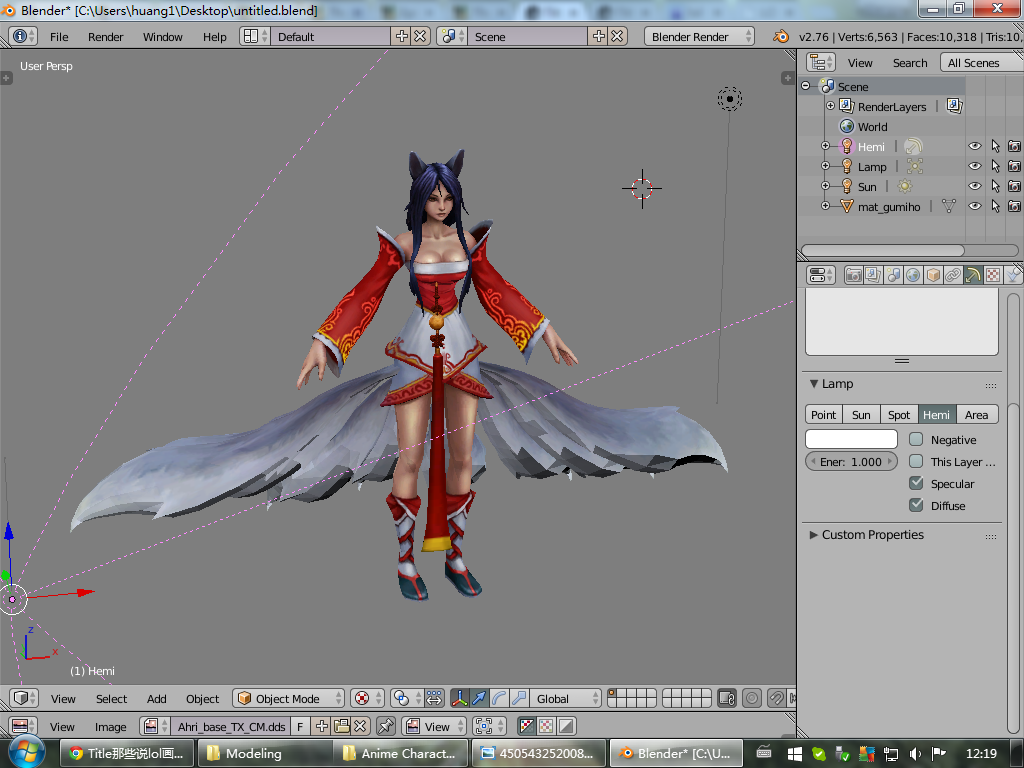Toggle snapping magnet icon
1024x768 pixels.
776,698
